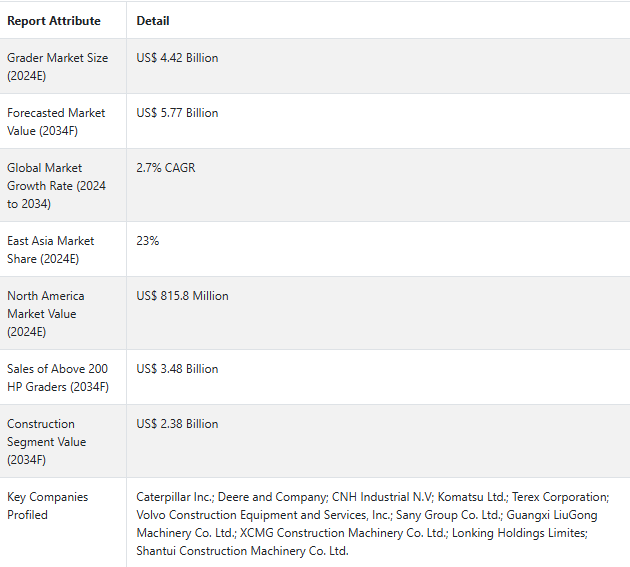
Task: Click the US$ 3.48 Billion value
Action: click(x=177, y=369)
